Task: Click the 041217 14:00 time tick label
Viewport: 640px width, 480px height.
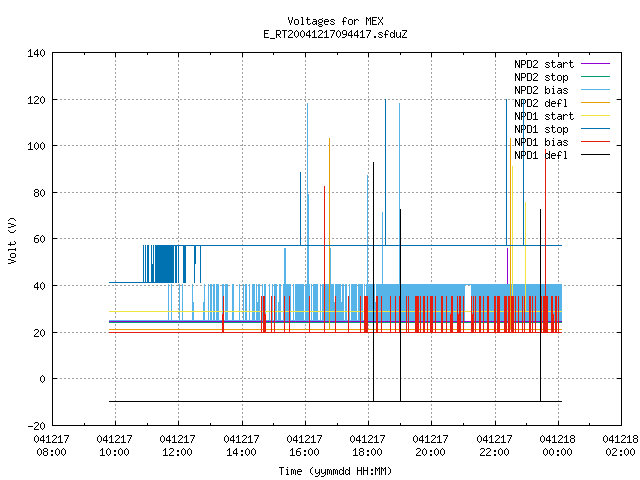Action: pos(241,446)
